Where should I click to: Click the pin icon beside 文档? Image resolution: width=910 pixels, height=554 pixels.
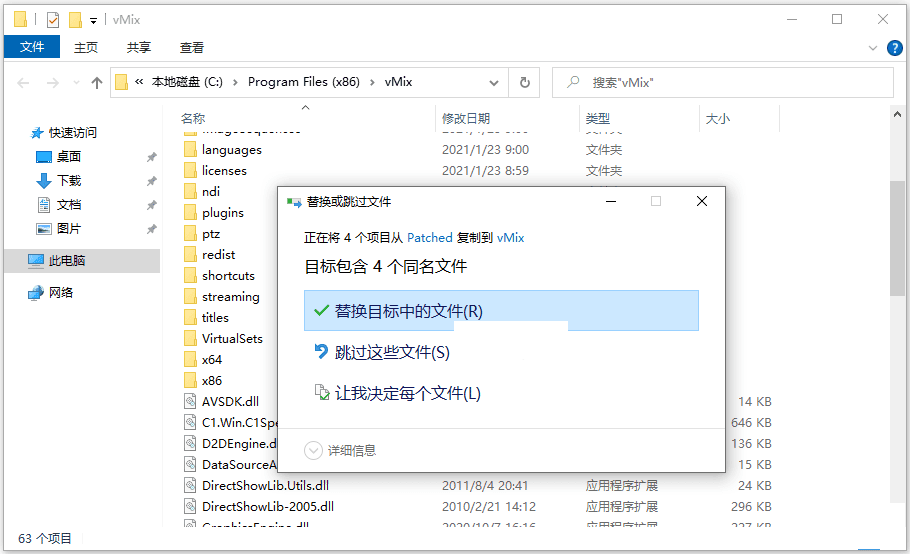[x=151, y=205]
